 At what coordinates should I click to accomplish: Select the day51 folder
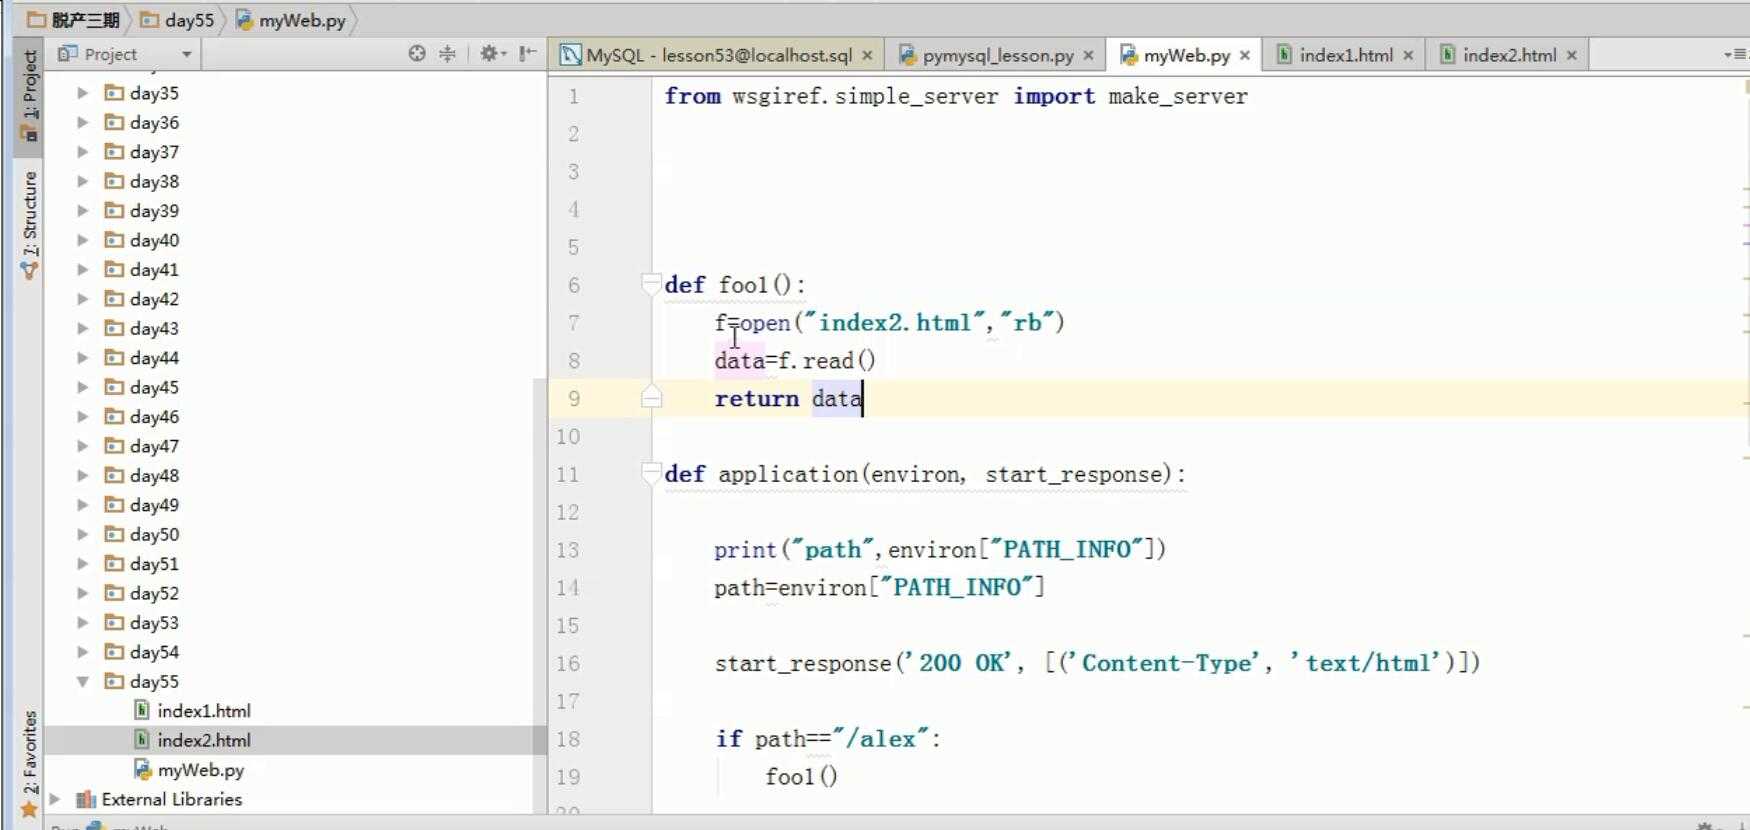[x=154, y=564]
